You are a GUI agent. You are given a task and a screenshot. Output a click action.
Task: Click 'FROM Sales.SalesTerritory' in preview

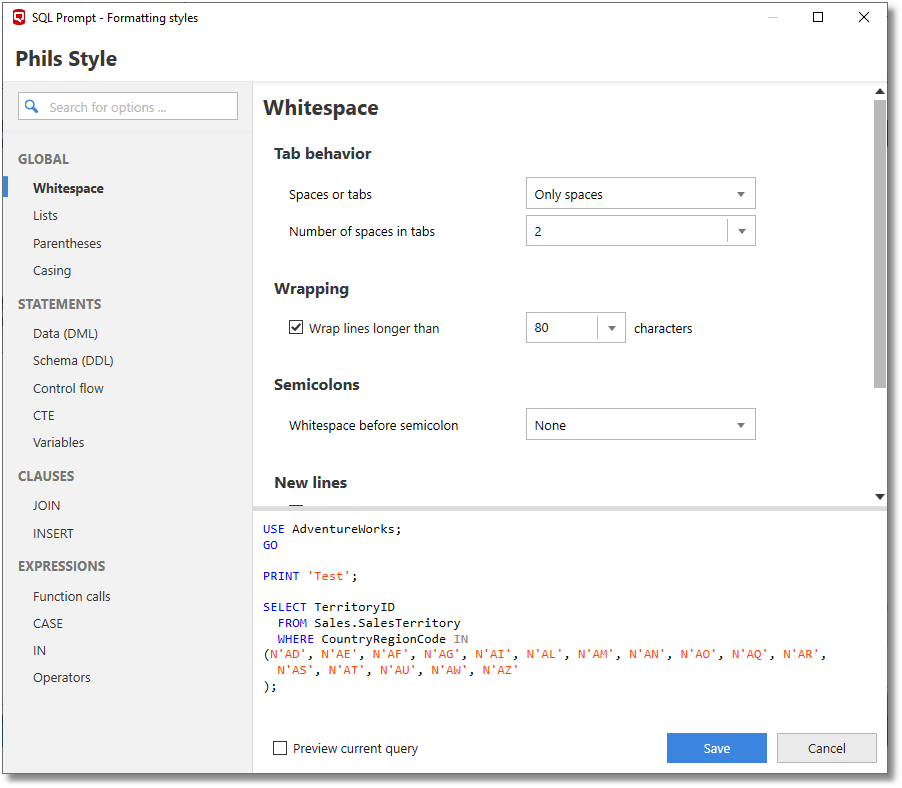369,623
